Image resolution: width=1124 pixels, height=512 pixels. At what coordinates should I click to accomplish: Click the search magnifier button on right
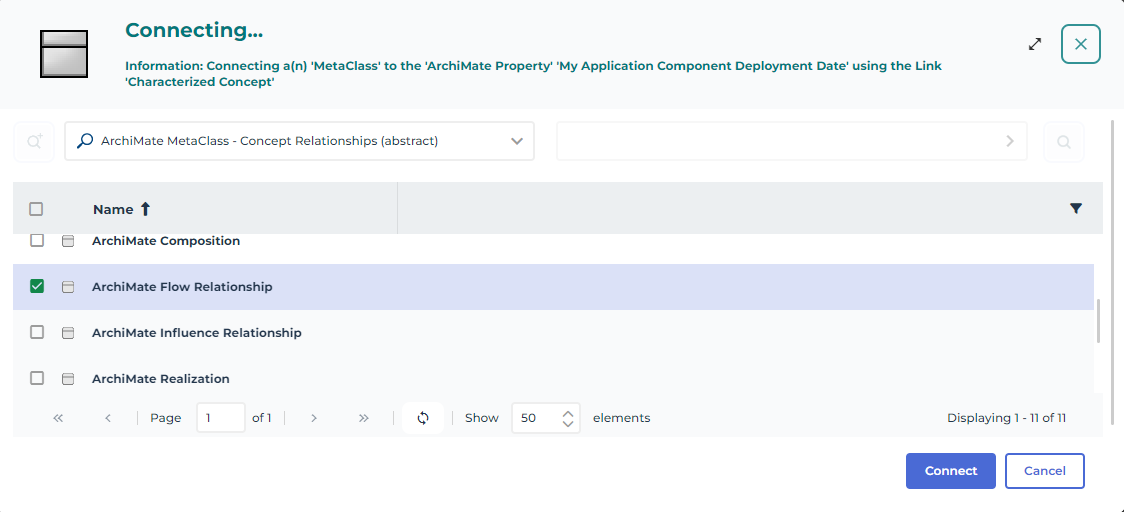point(1064,142)
